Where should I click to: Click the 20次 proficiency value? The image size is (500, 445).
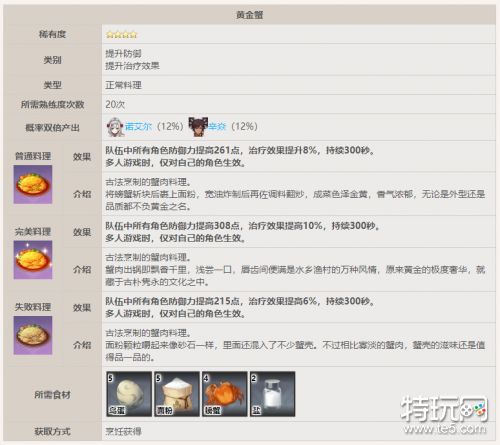pyautogui.click(x=115, y=104)
